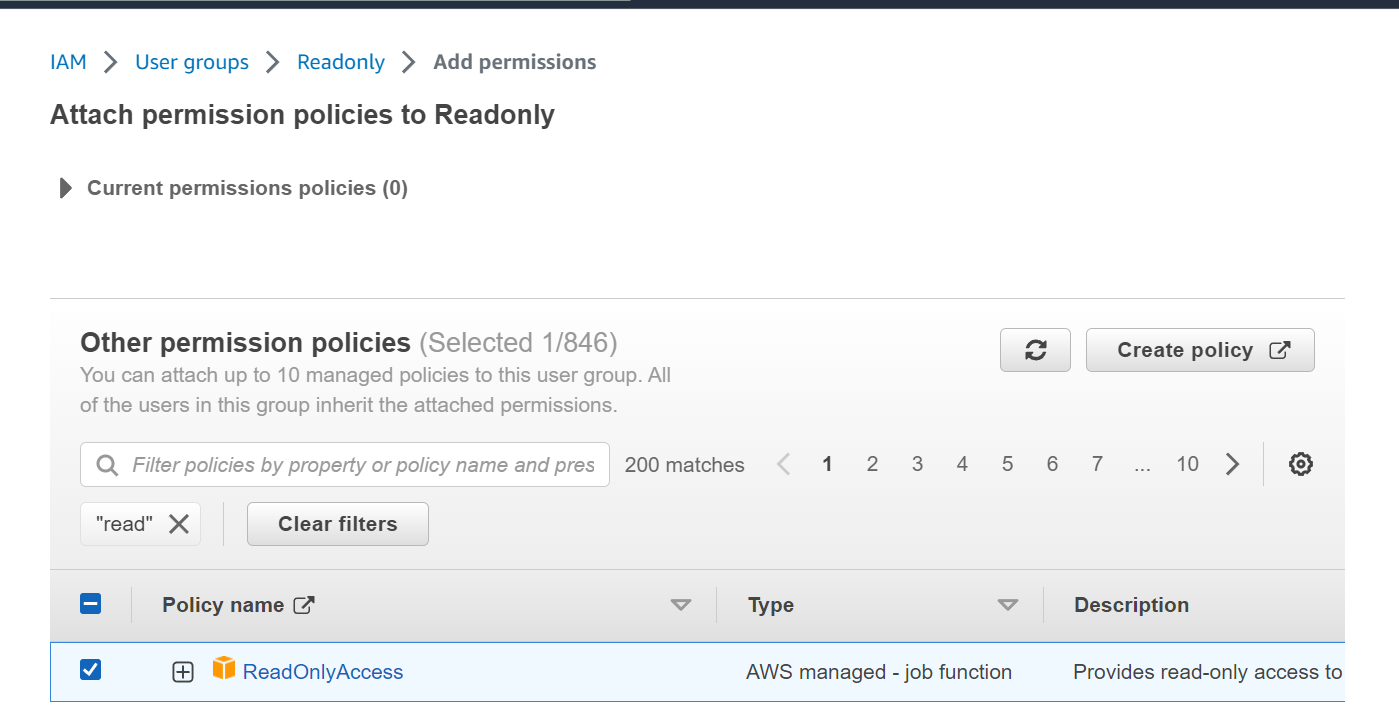
Task: Uncheck the ReadOnlyAccess policy checkbox
Action: click(90, 670)
